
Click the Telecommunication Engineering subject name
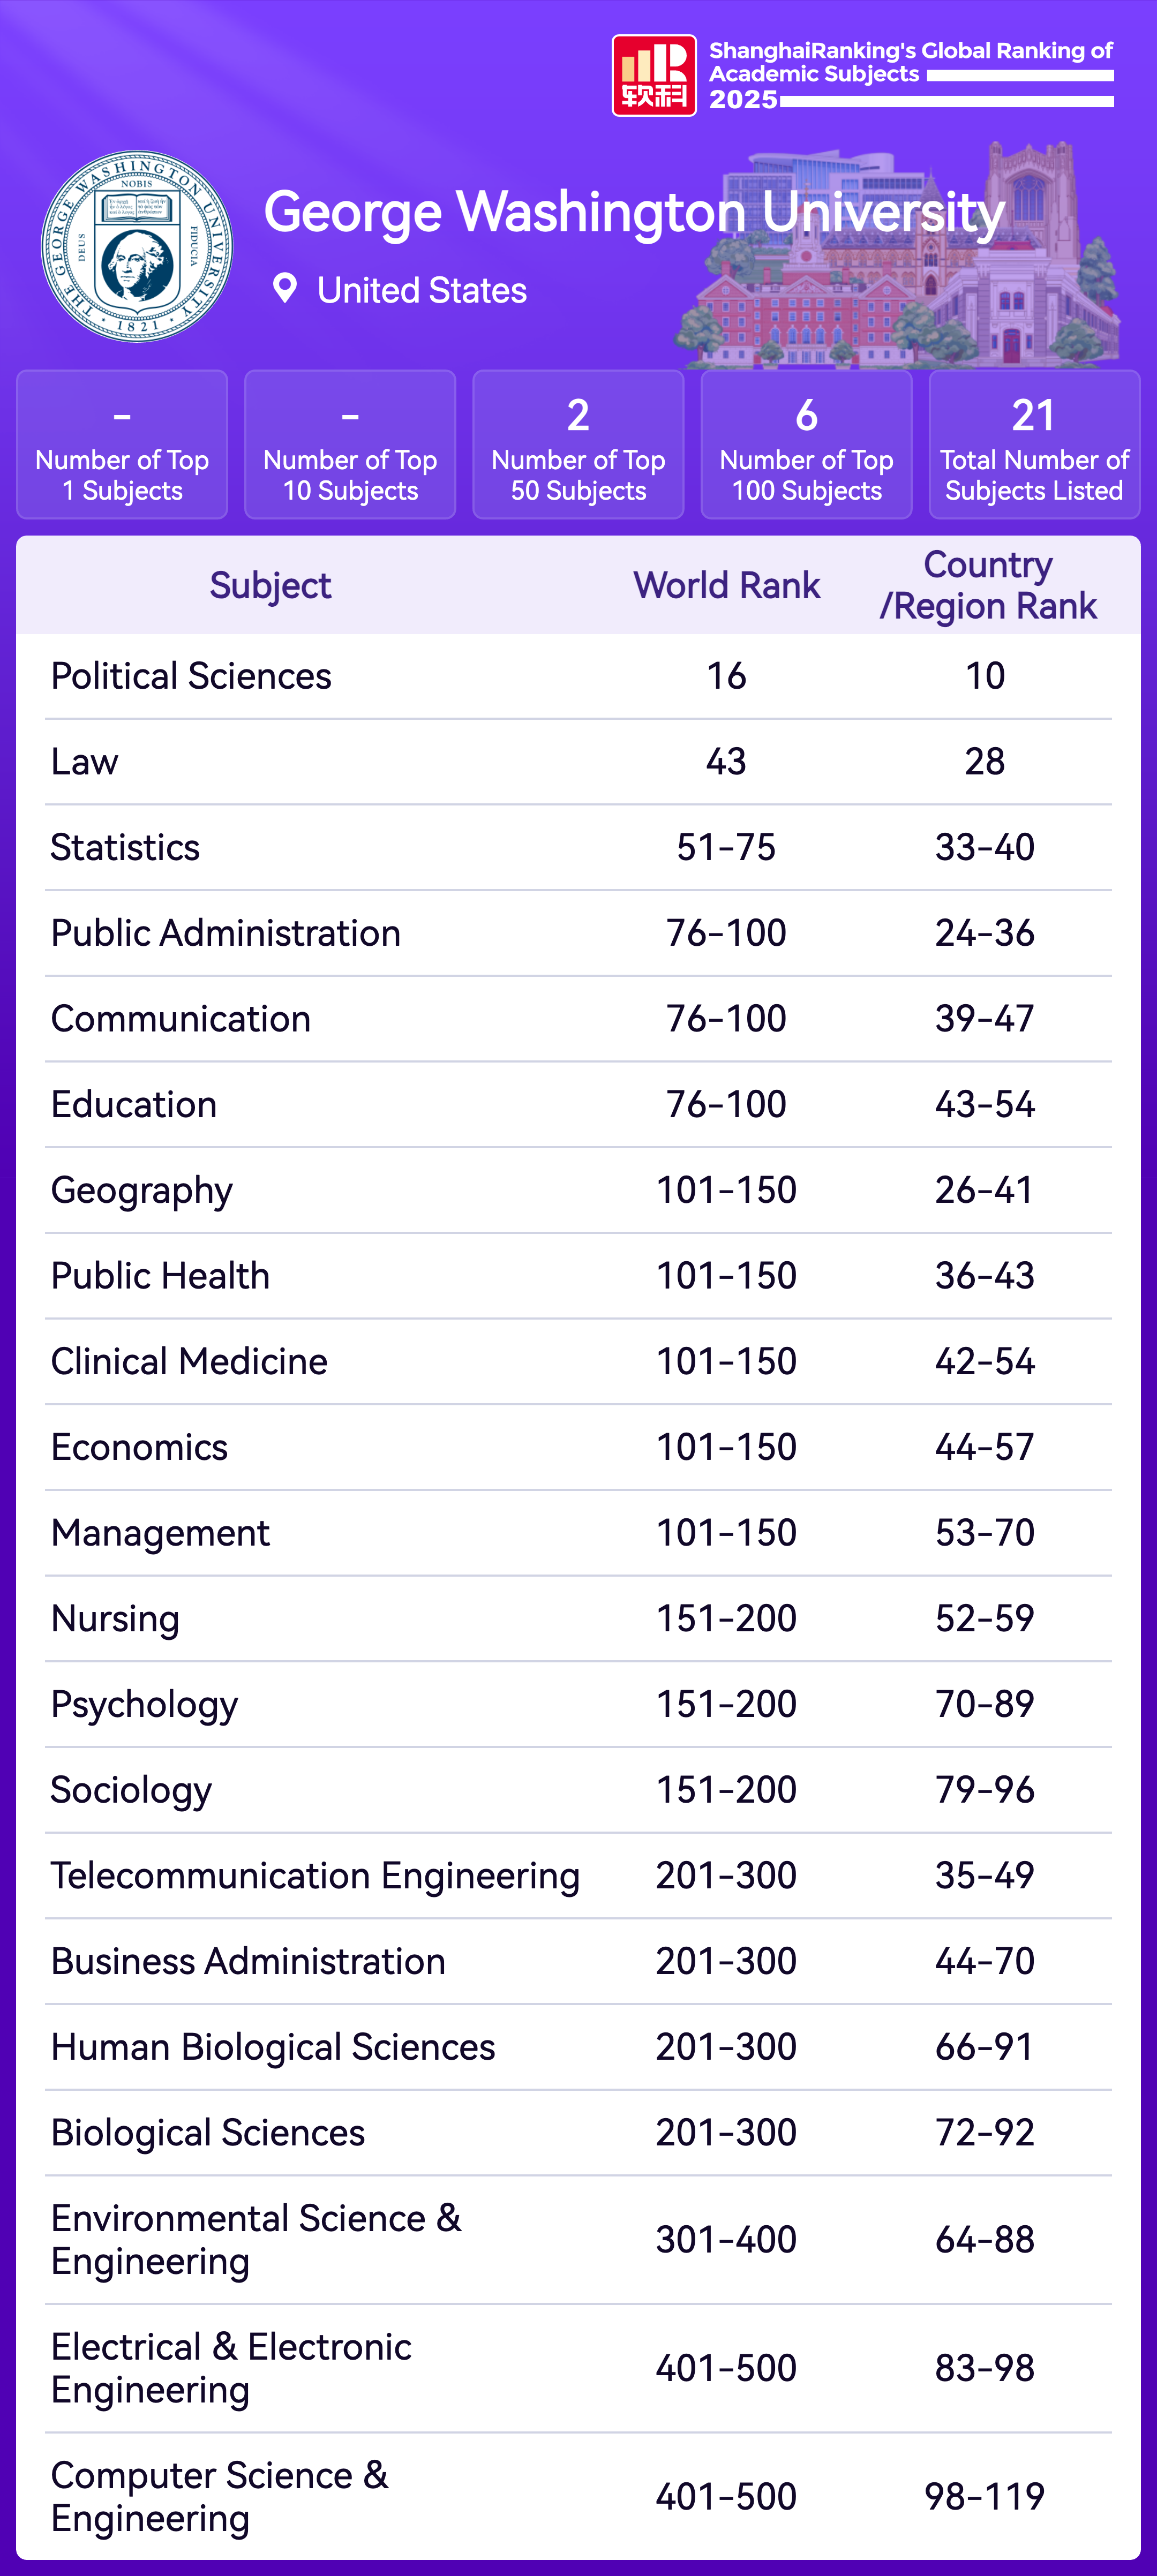tap(315, 1876)
